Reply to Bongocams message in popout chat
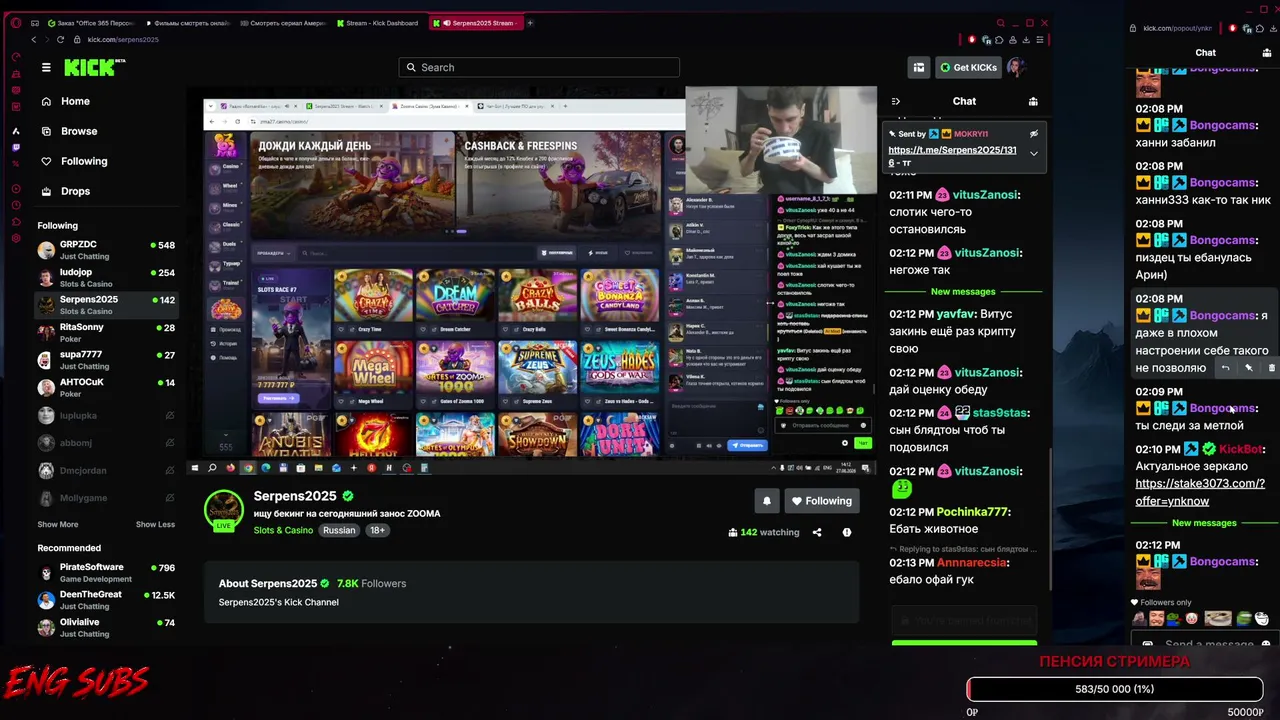The width and height of the screenshot is (1280, 720). [x=1225, y=368]
